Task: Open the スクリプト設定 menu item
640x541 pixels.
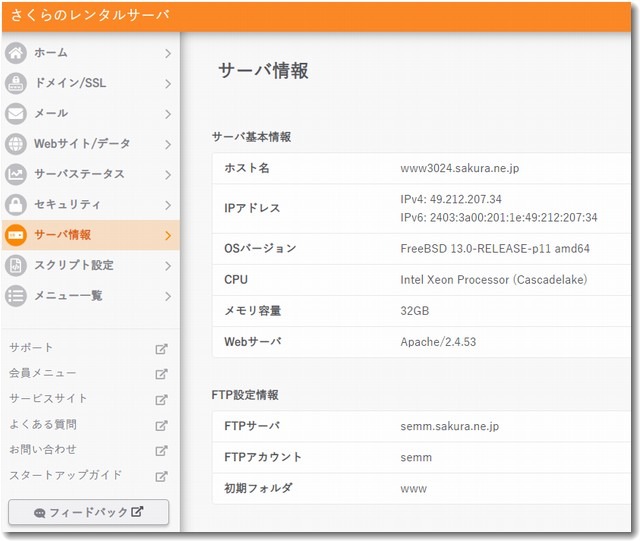Action: [91, 265]
